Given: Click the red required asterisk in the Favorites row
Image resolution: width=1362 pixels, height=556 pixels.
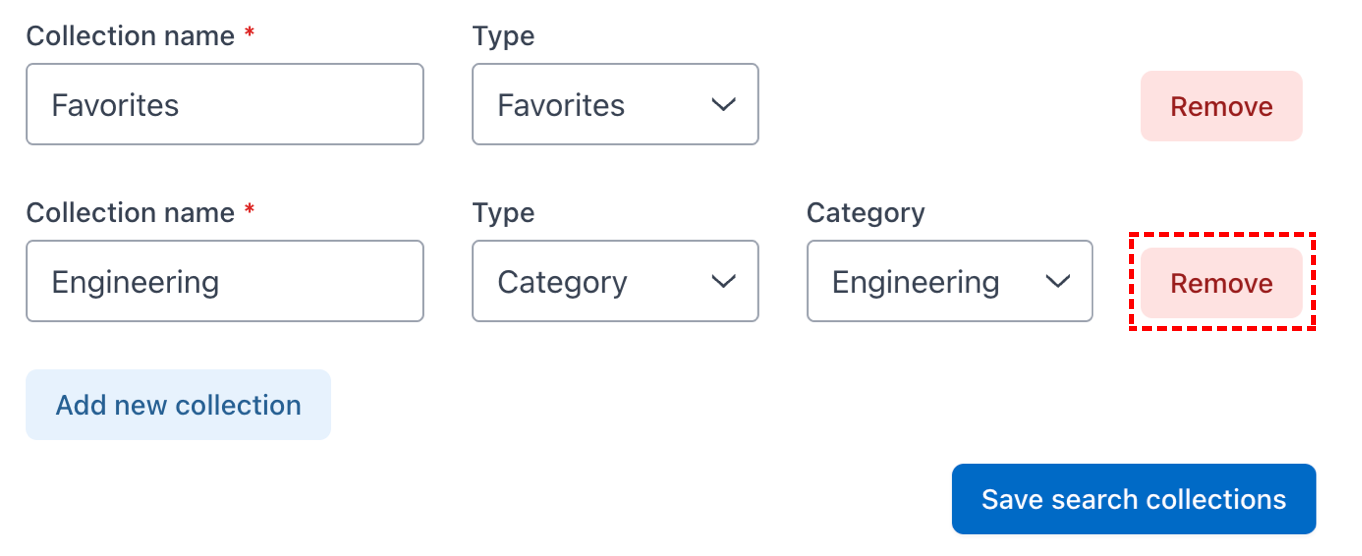Looking at the screenshot, I should (249, 33).
